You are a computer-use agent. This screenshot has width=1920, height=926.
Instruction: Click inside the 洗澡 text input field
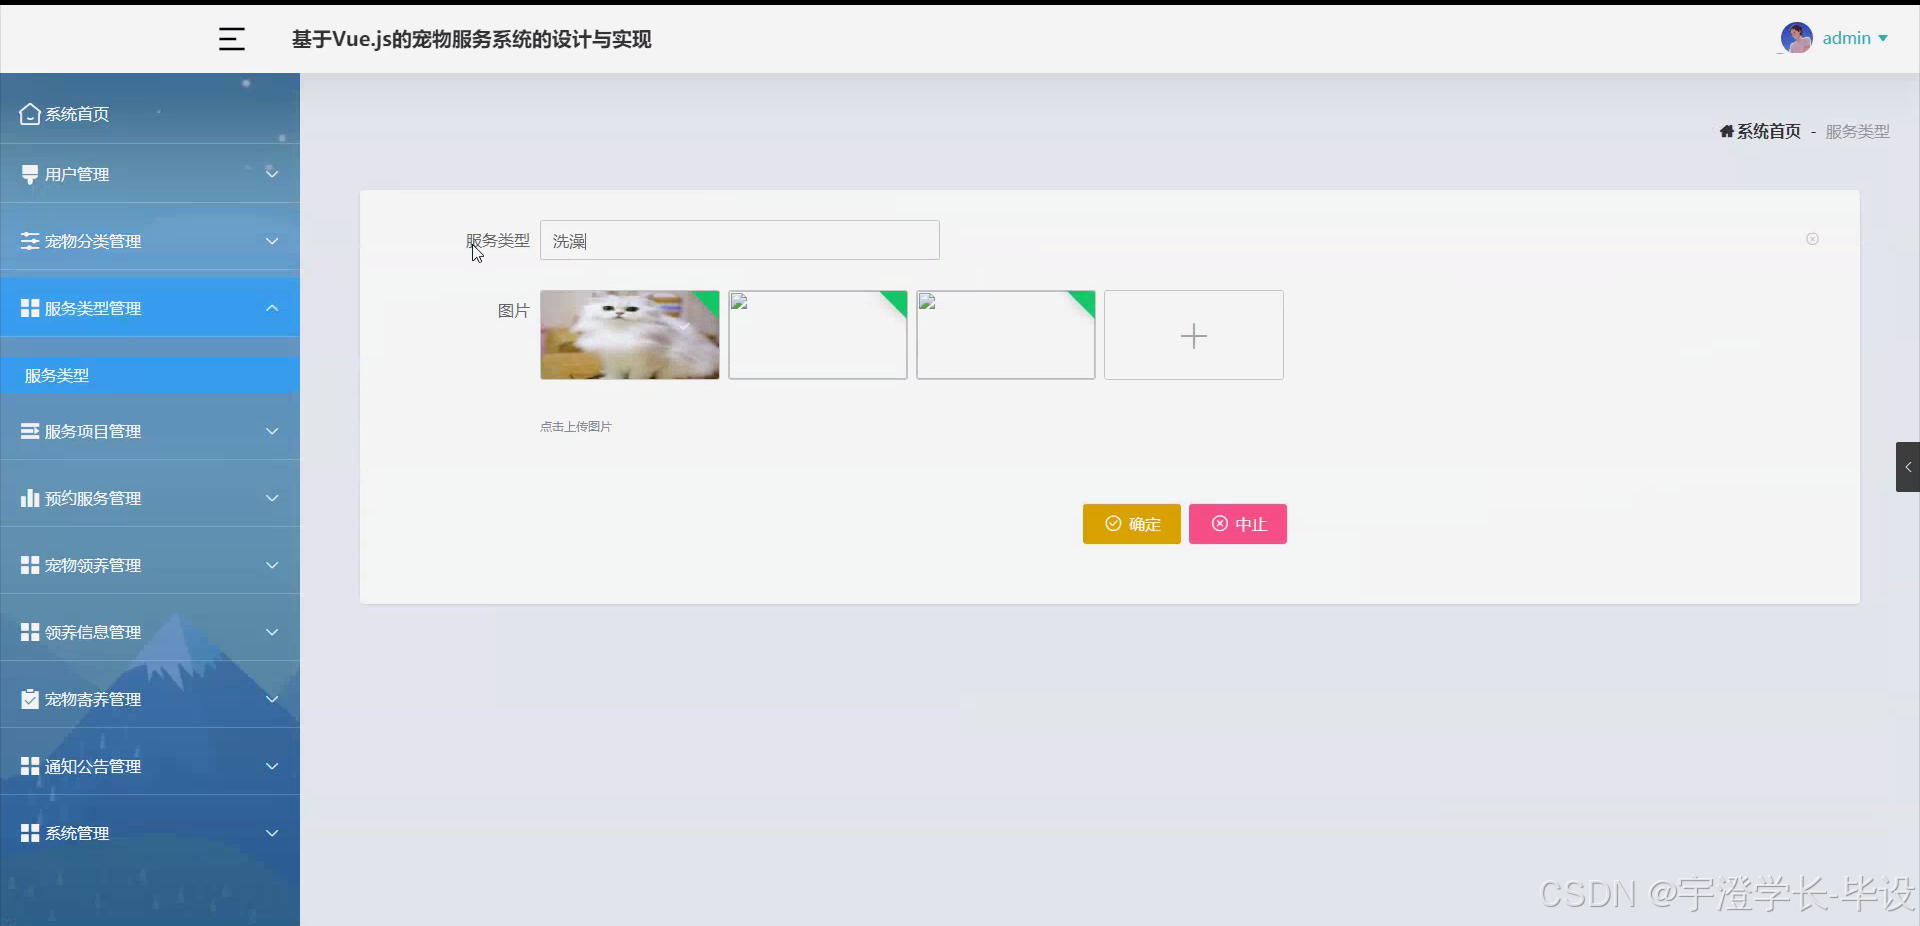(739, 240)
